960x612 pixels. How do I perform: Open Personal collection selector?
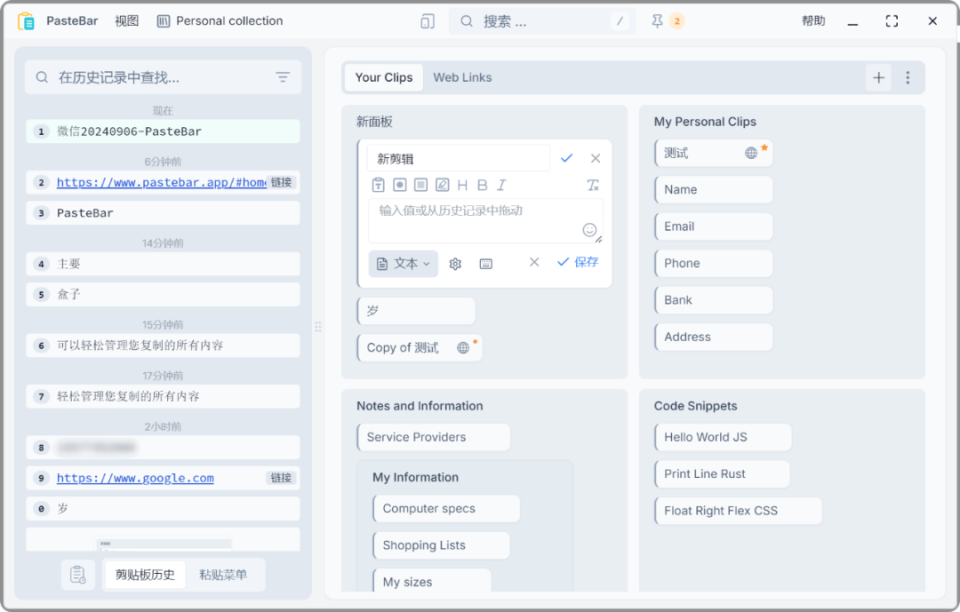click(220, 21)
